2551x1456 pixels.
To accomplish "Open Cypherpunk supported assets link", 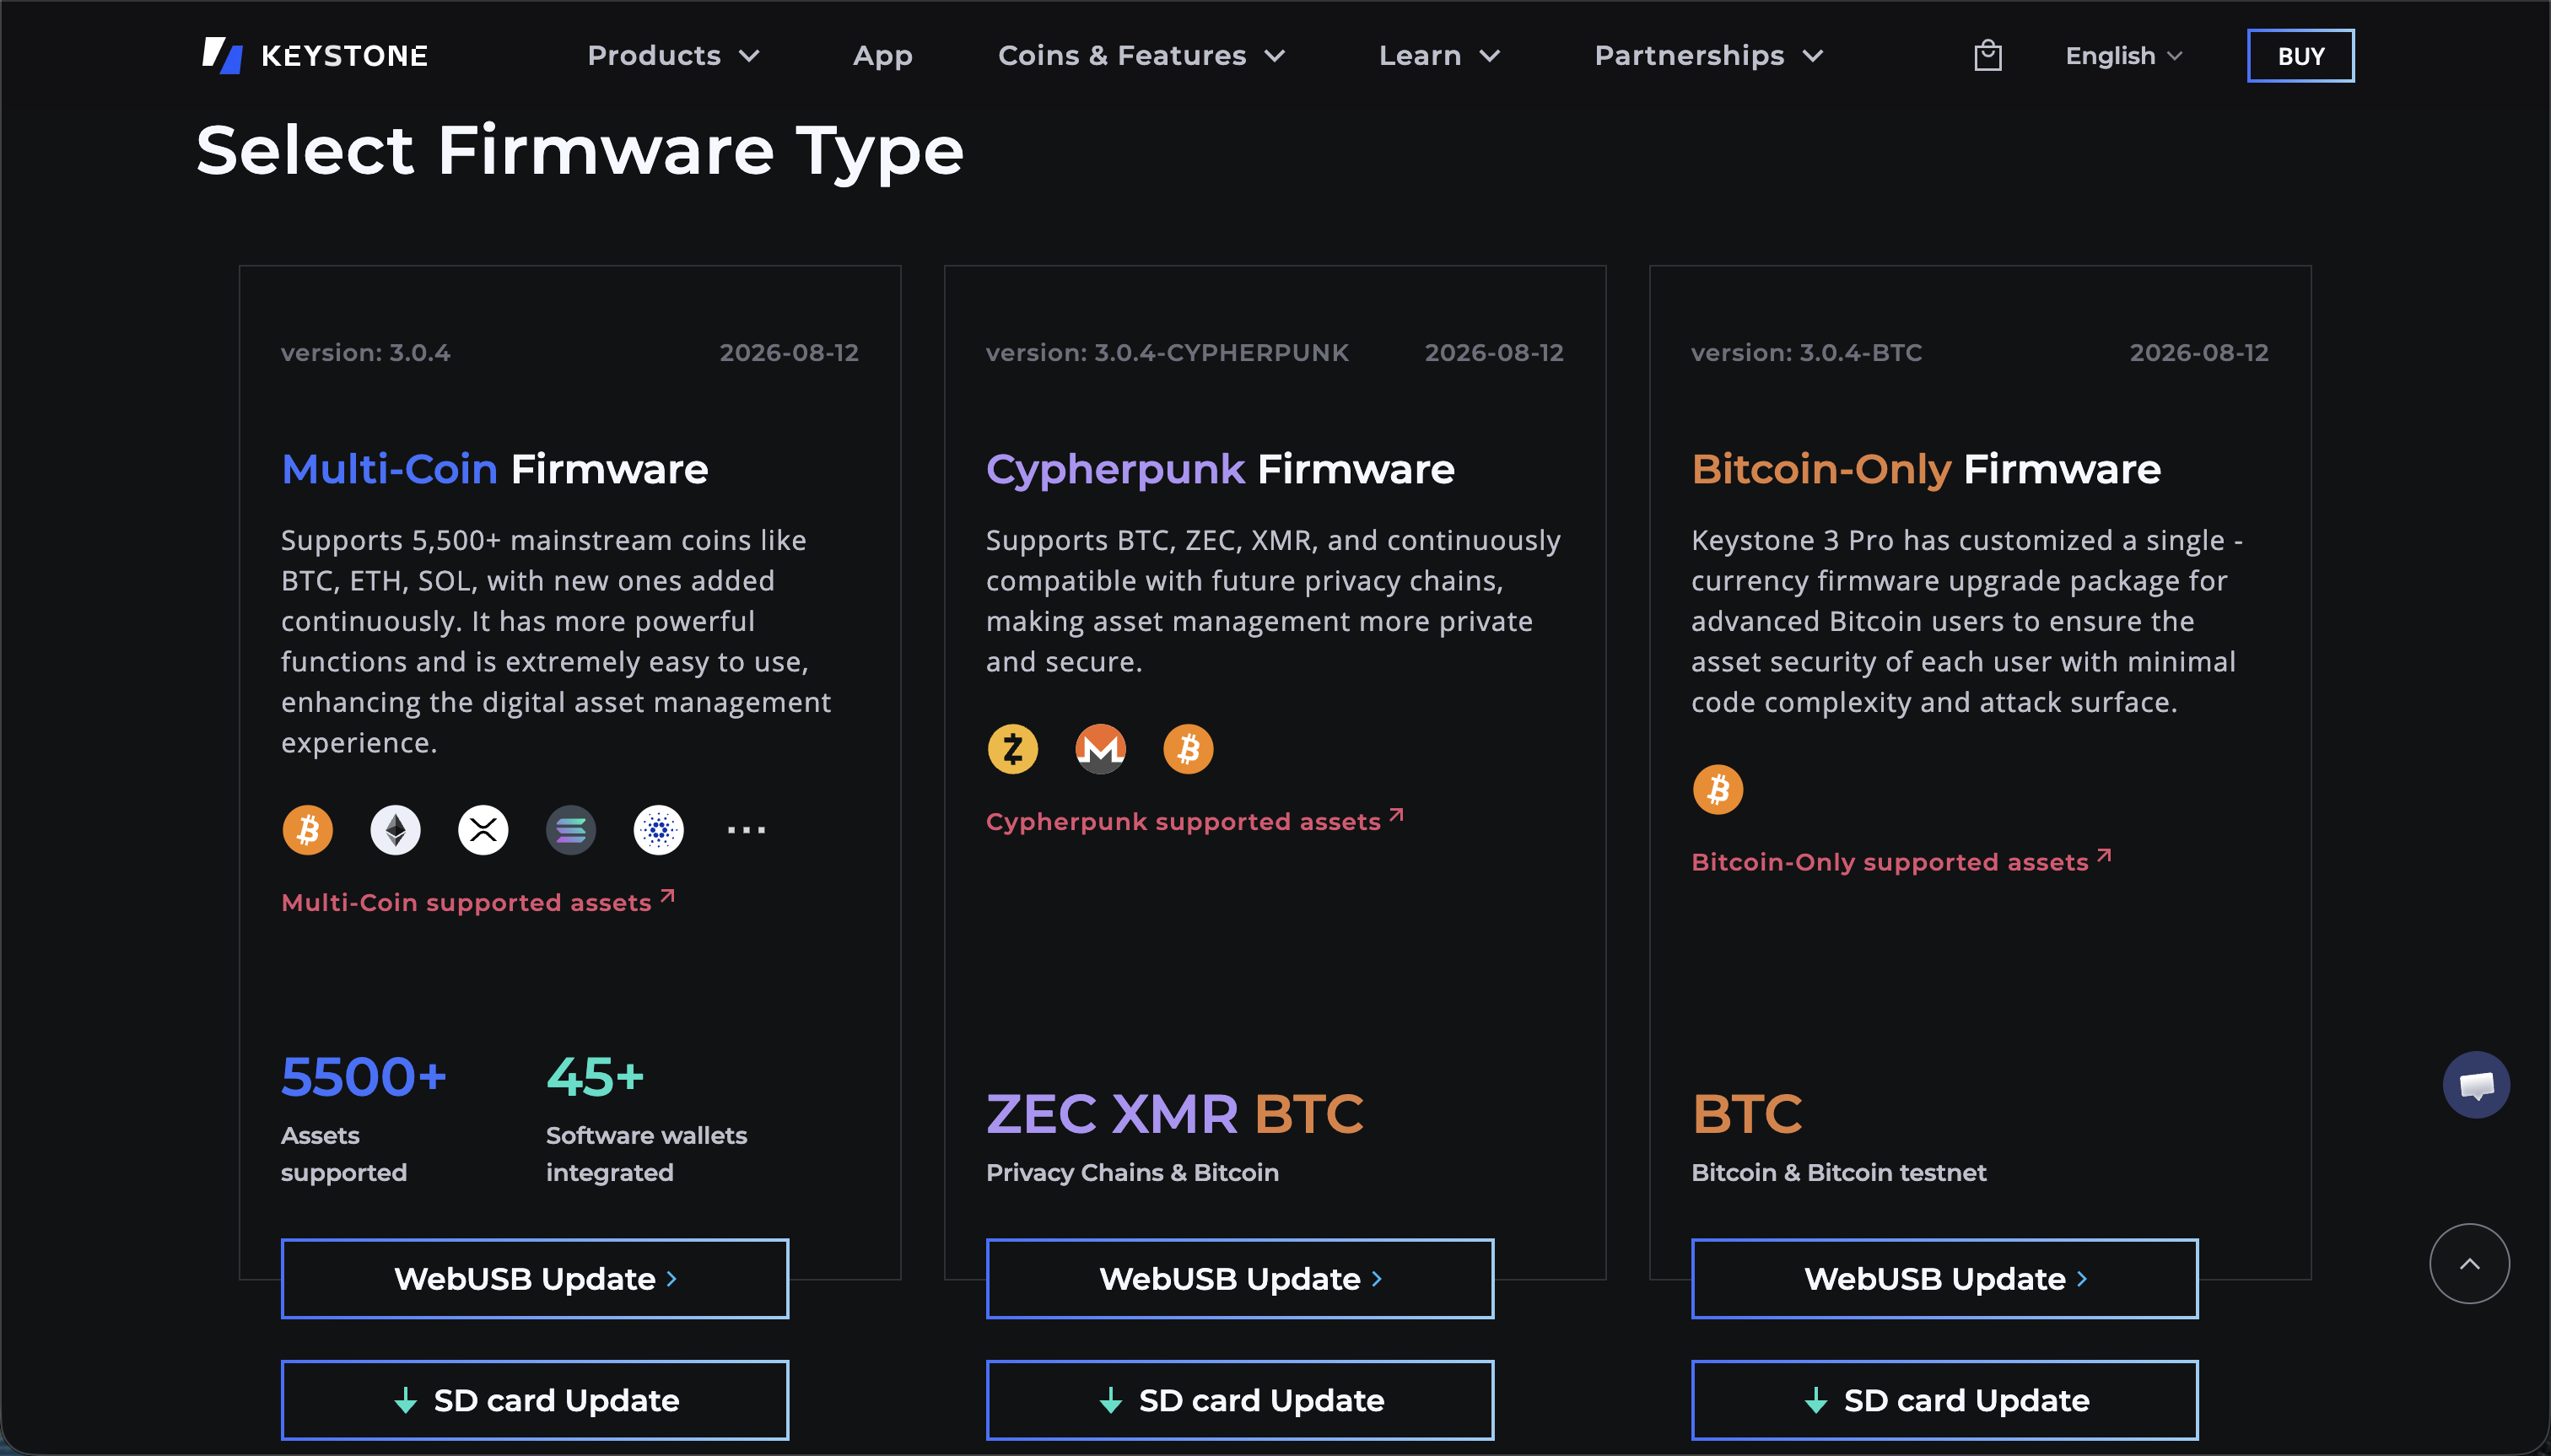I will (1195, 820).
